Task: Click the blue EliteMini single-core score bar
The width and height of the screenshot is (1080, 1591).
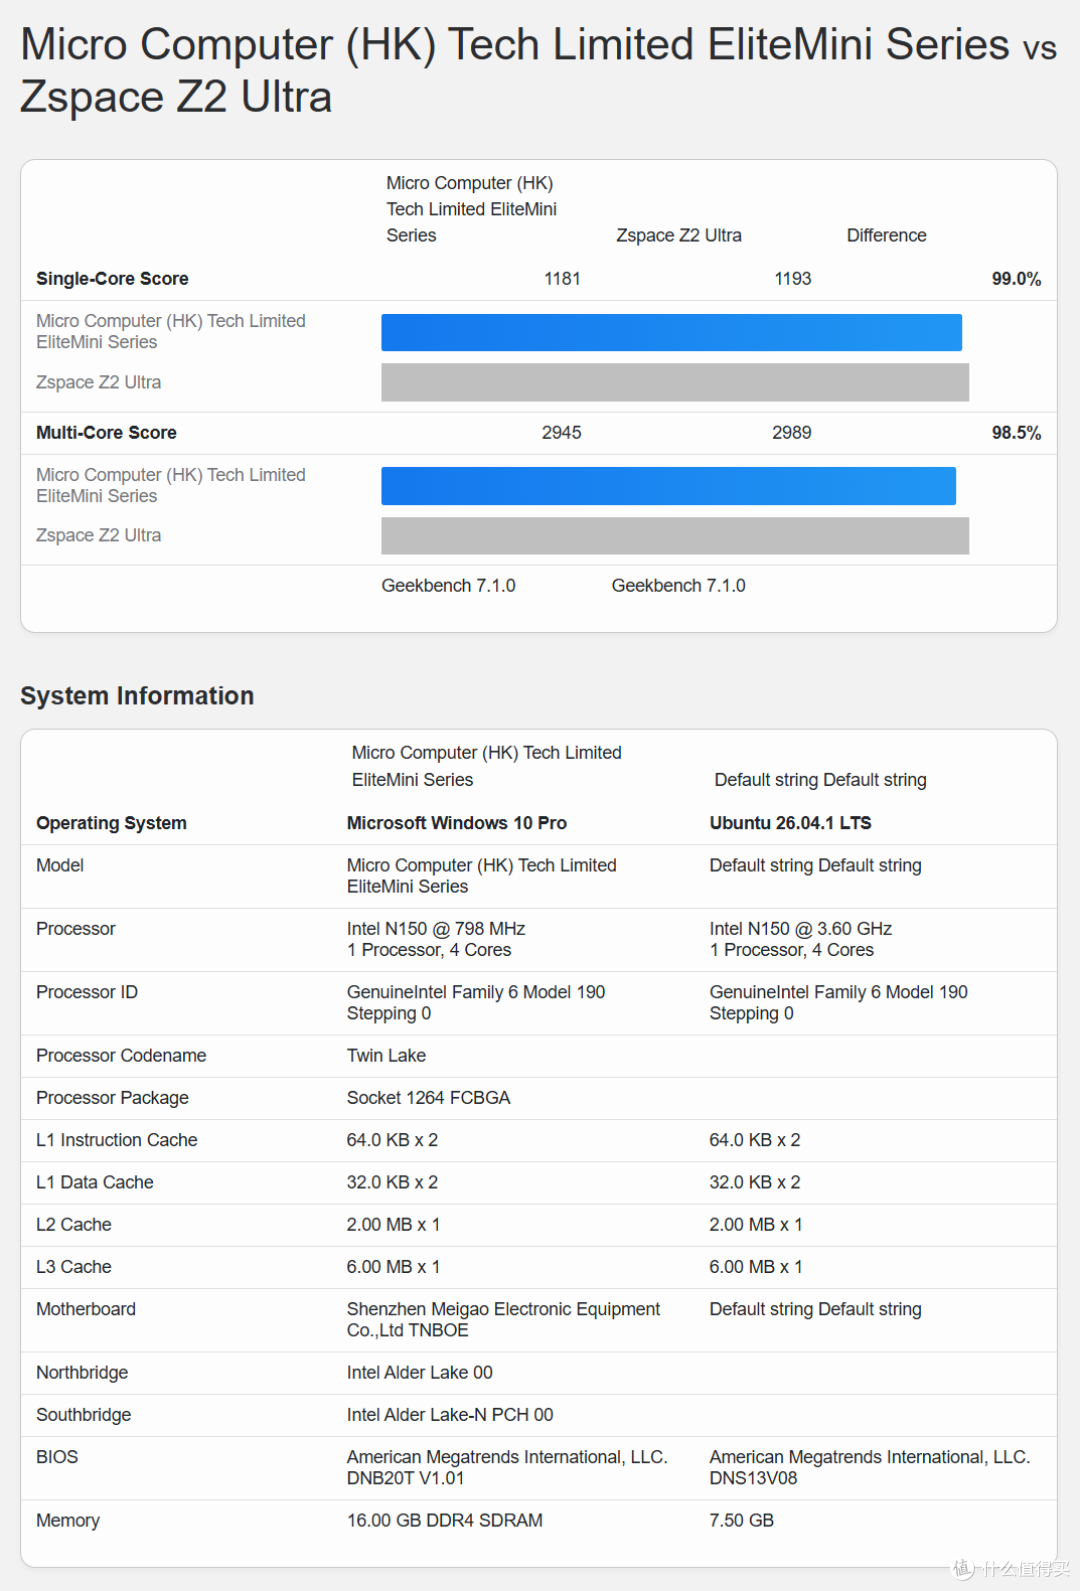Action: point(671,332)
